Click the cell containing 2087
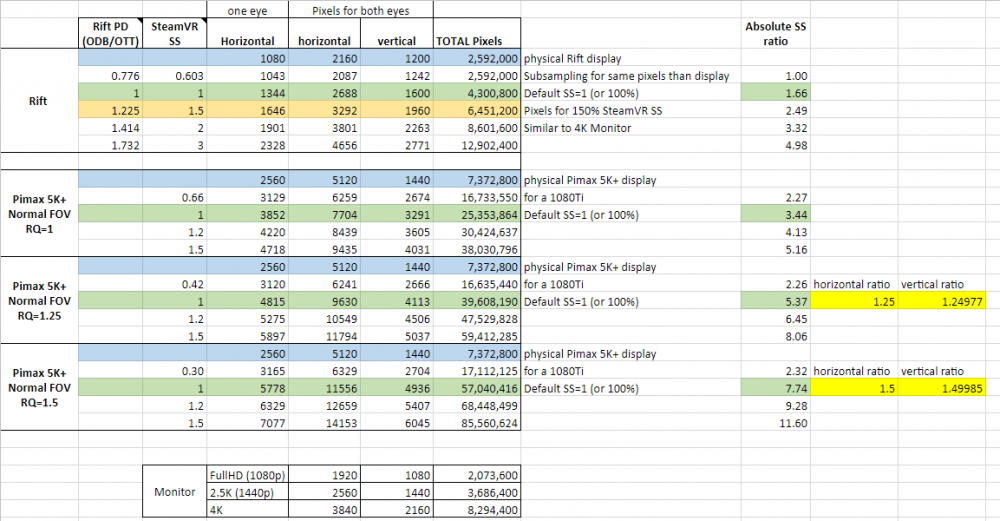The height and width of the screenshot is (521, 1000). (x=324, y=76)
